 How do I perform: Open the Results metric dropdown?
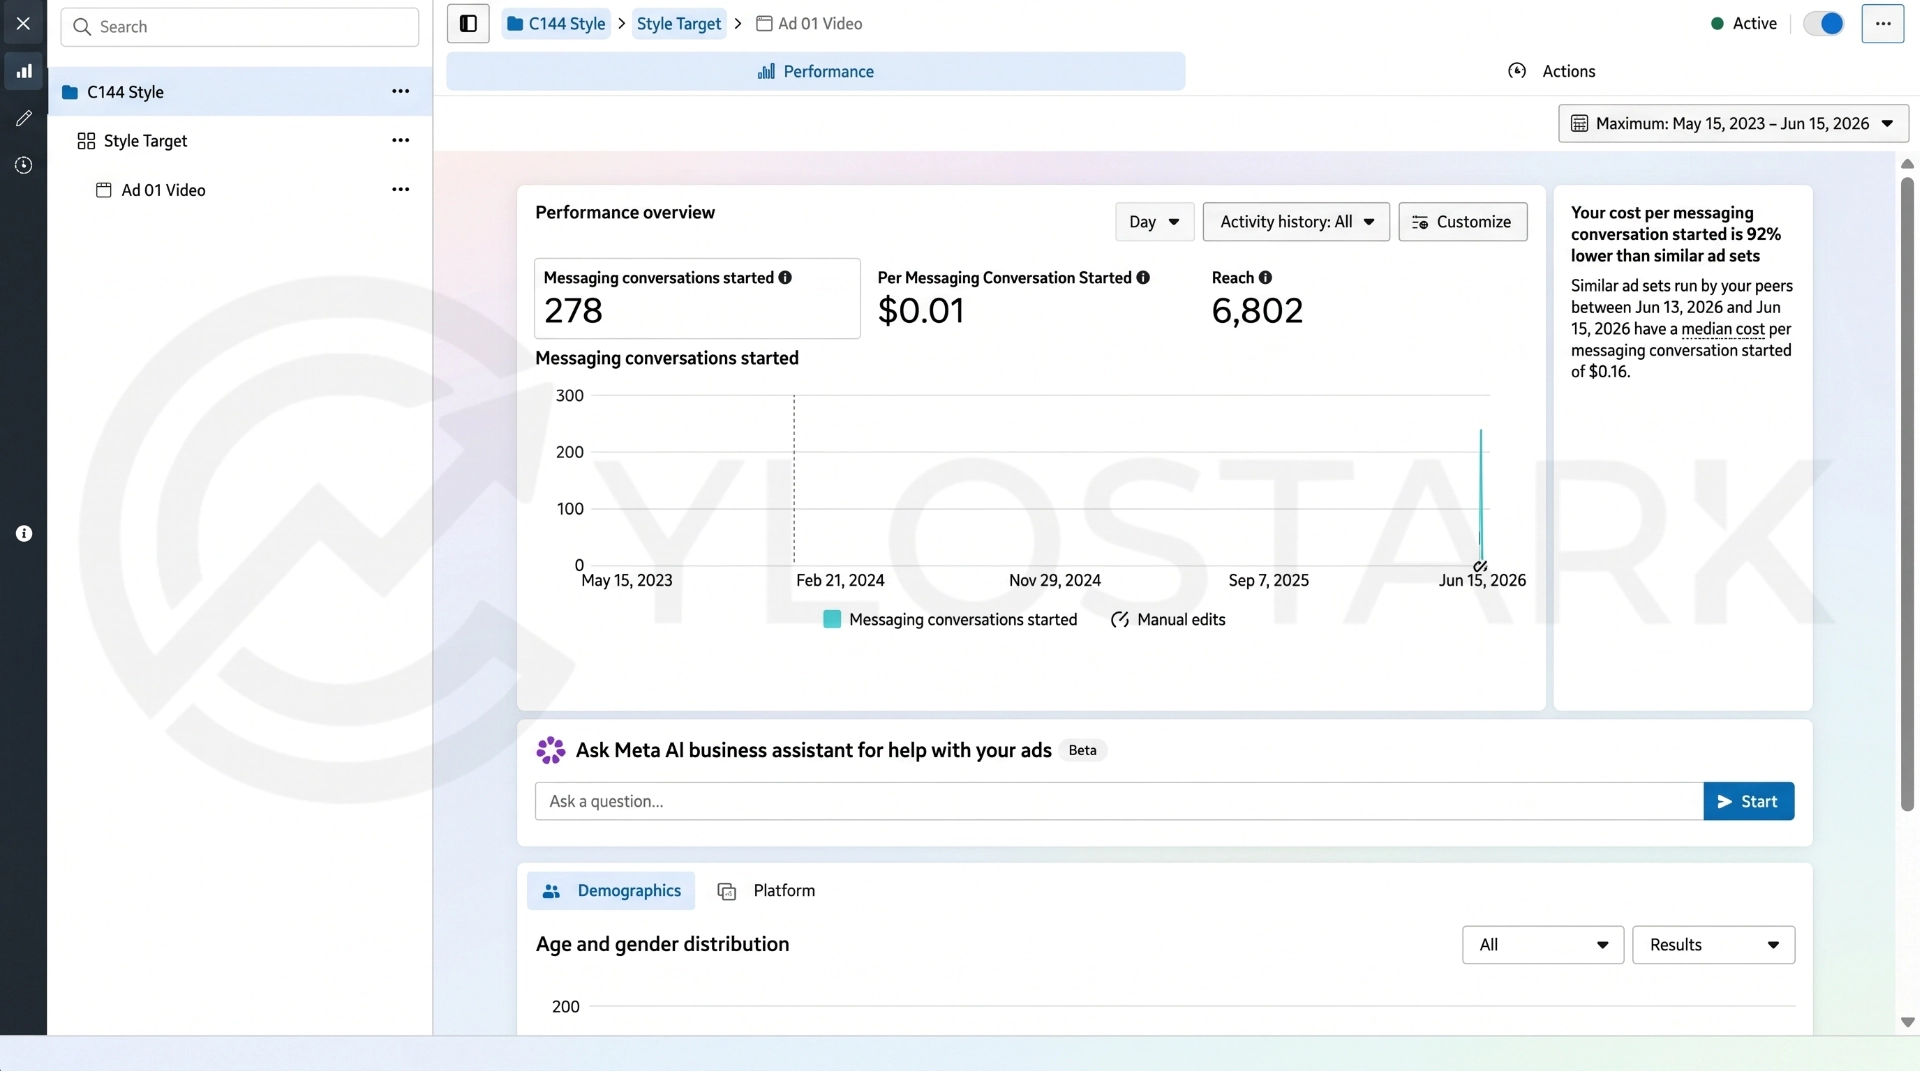[1713, 945]
